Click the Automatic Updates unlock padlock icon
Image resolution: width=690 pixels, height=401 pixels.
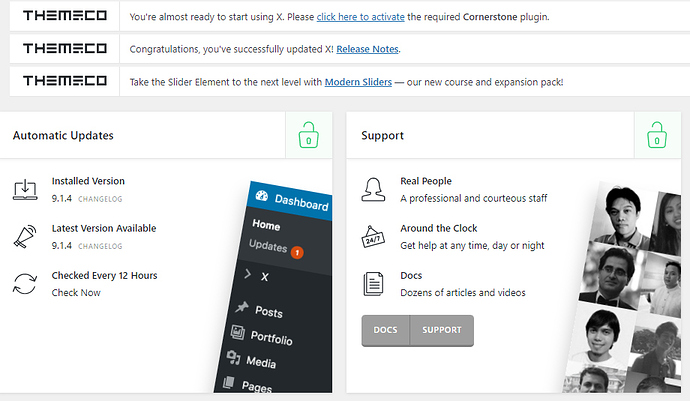[308, 135]
